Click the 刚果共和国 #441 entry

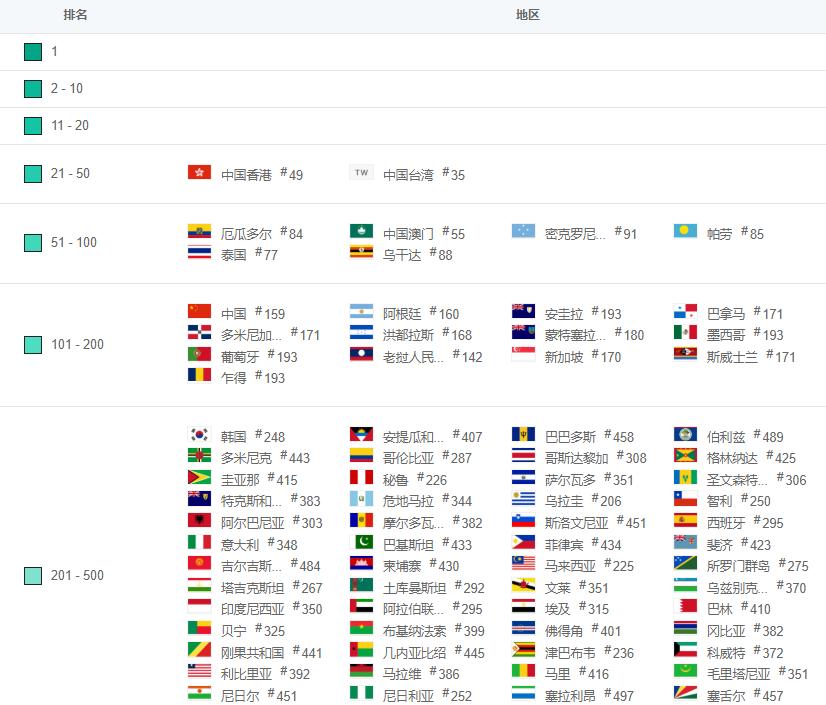[x=255, y=651]
